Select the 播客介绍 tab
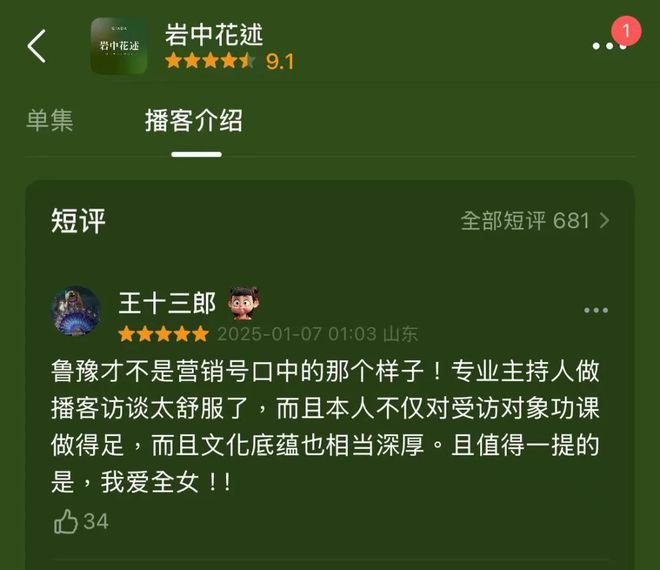The width and height of the screenshot is (660, 570). tap(194, 120)
